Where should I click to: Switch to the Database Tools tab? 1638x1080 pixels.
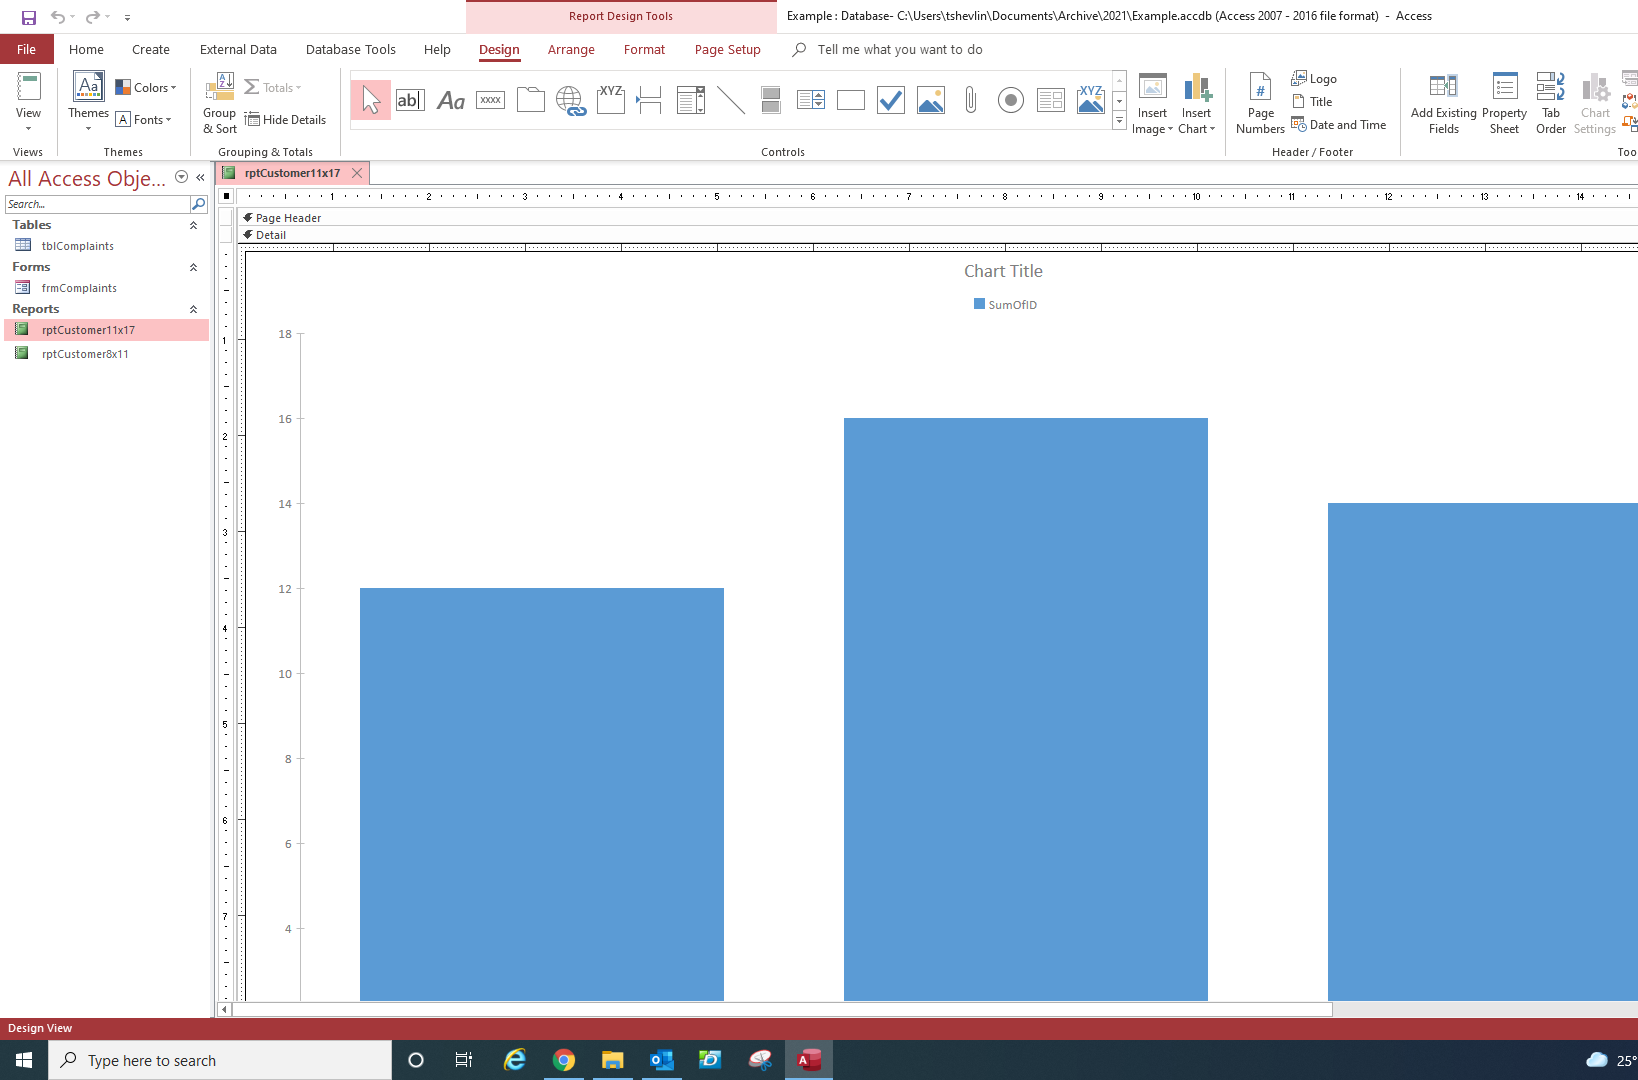[x=351, y=50]
